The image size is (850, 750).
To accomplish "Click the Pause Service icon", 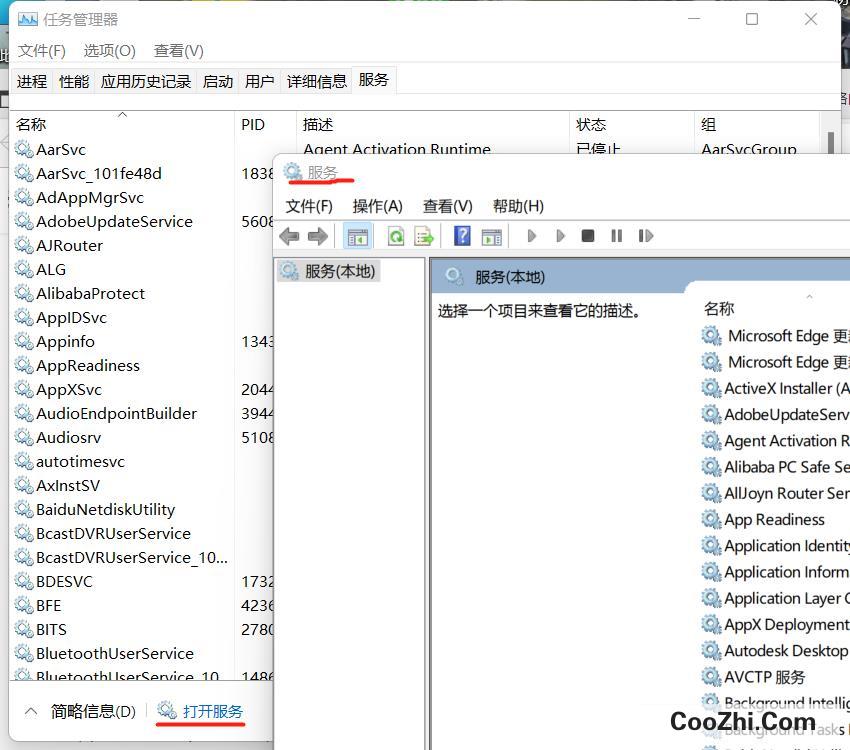I will [616, 236].
